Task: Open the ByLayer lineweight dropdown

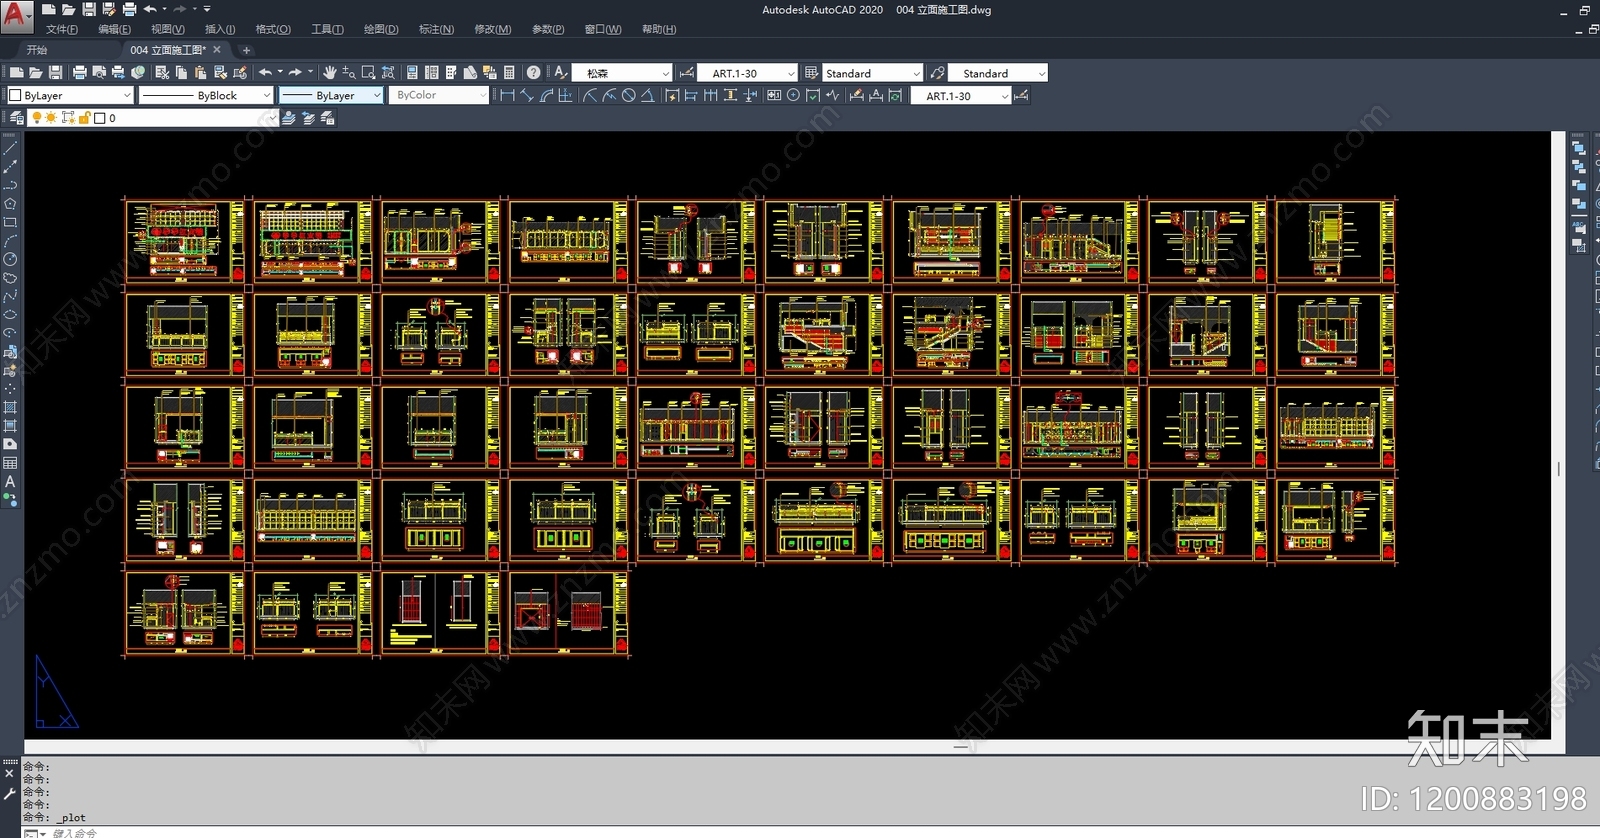Action: pyautogui.click(x=331, y=95)
